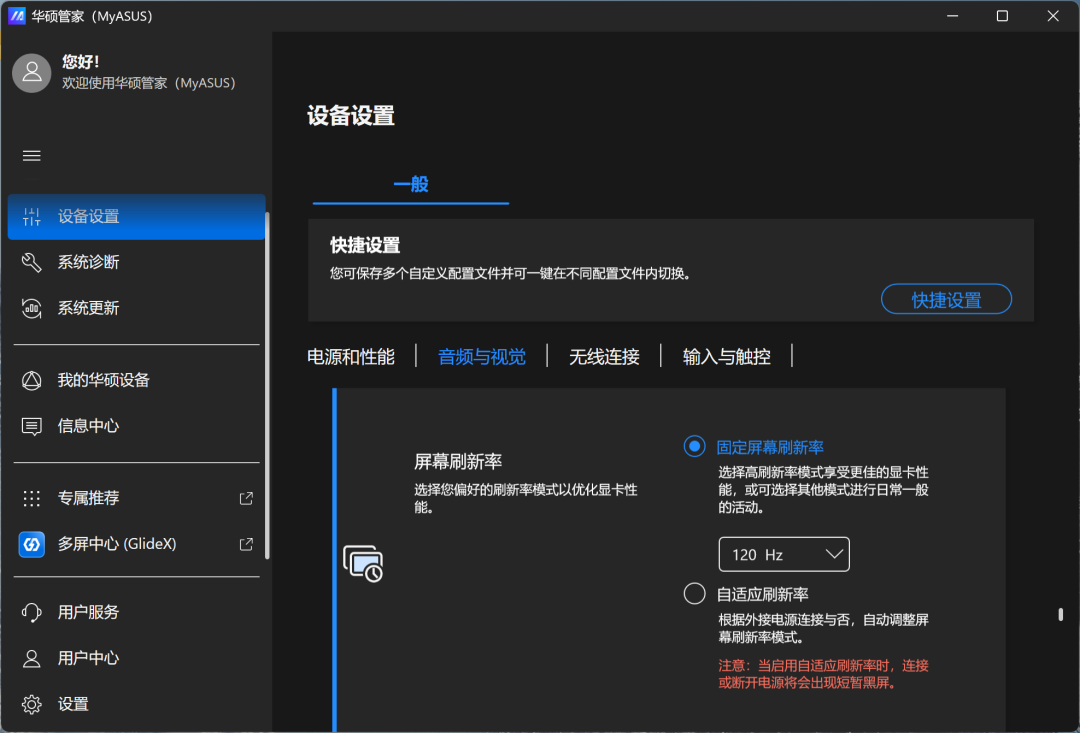Screen dimensions: 1080x733
Task: Select 固定屏幕刷新率 radio button
Action: click(x=694, y=446)
